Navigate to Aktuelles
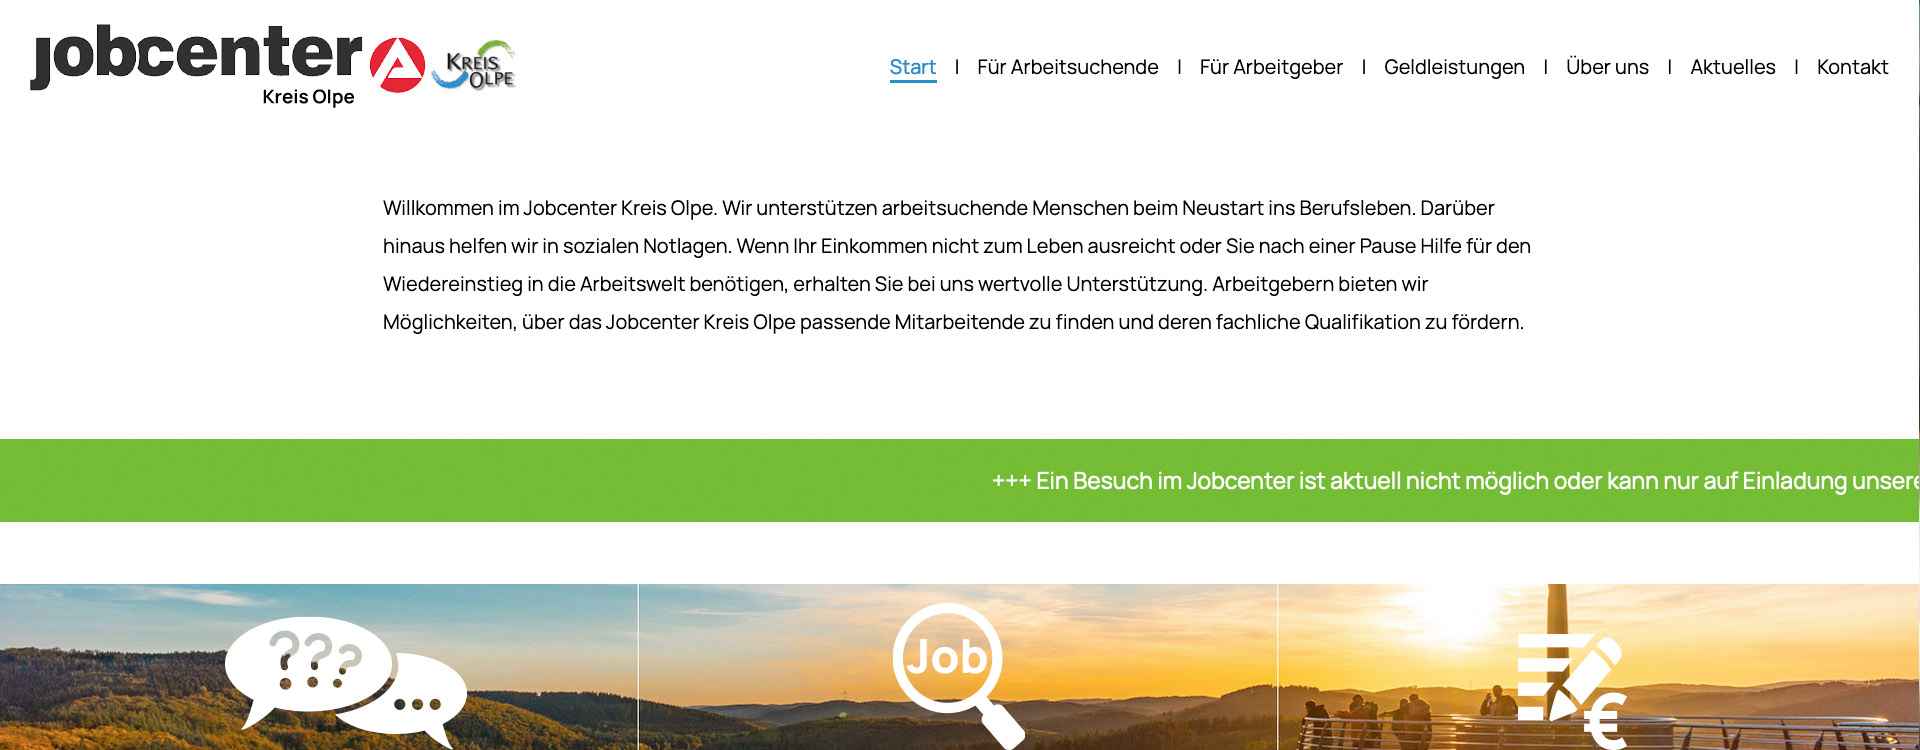The width and height of the screenshot is (1920, 750). pos(1733,67)
